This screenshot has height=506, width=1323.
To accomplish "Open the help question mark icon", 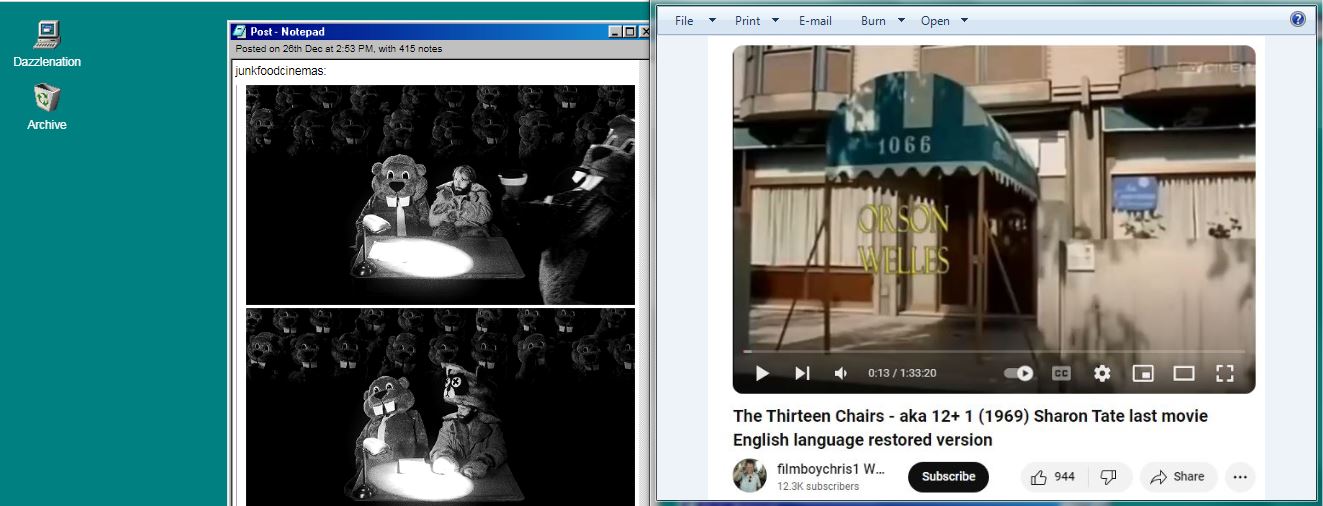I will tap(1298, 19).
